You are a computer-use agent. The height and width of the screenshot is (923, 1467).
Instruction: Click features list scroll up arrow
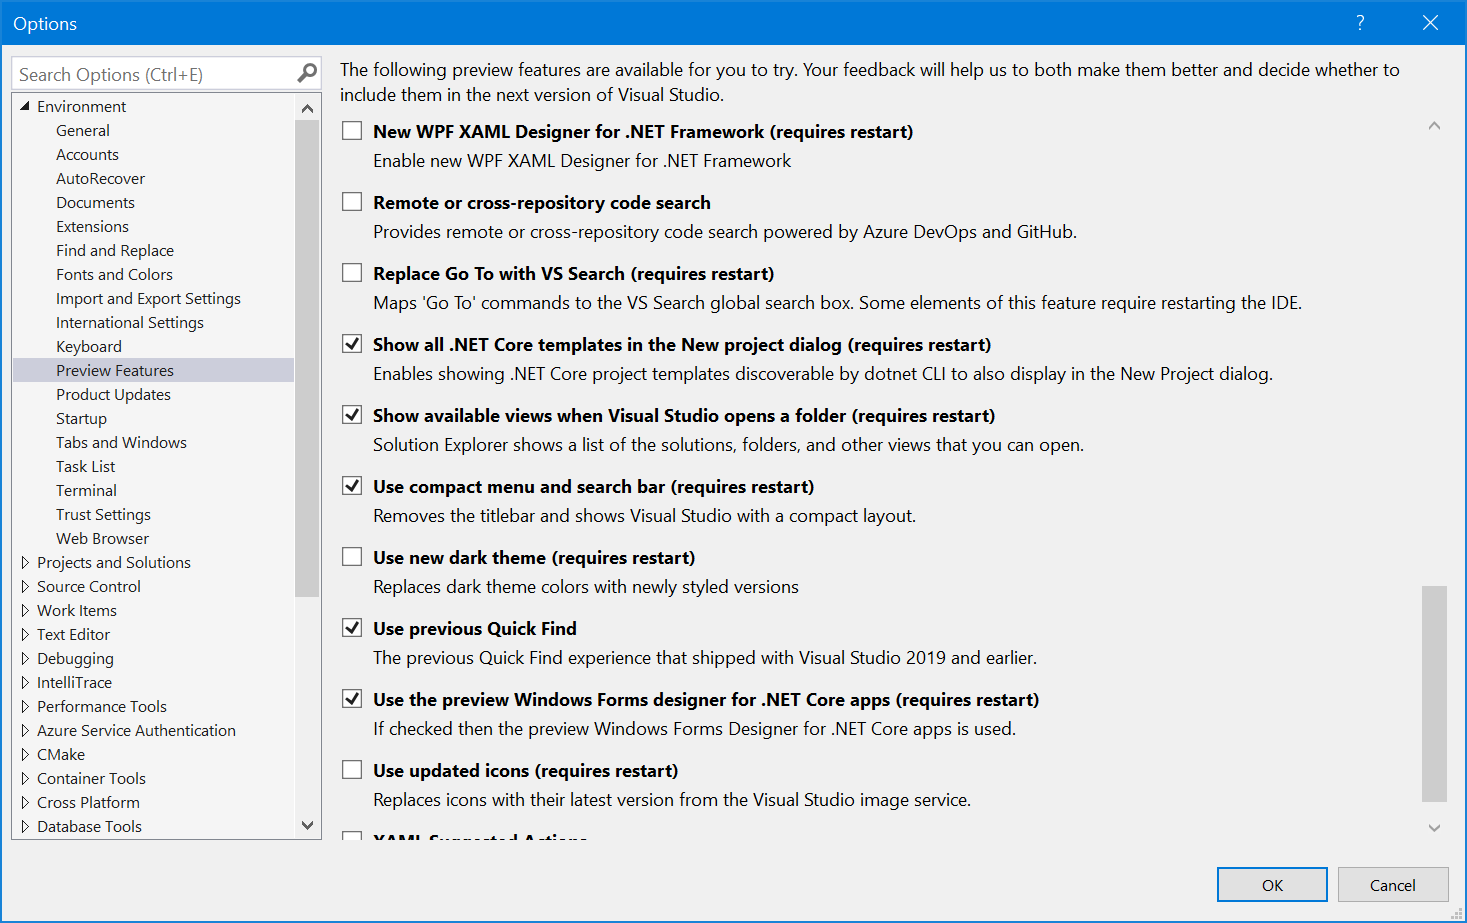click(x=1434, y=126)
